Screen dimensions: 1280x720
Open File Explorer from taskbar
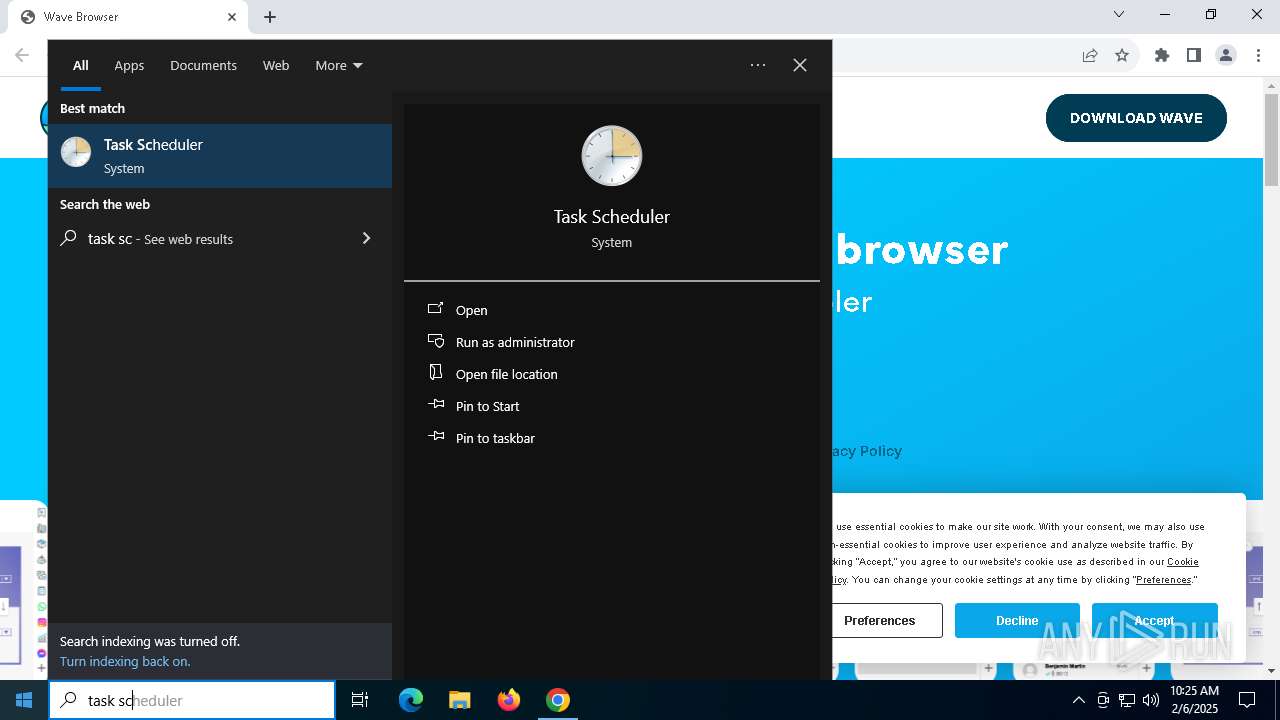tap(459, 700)
